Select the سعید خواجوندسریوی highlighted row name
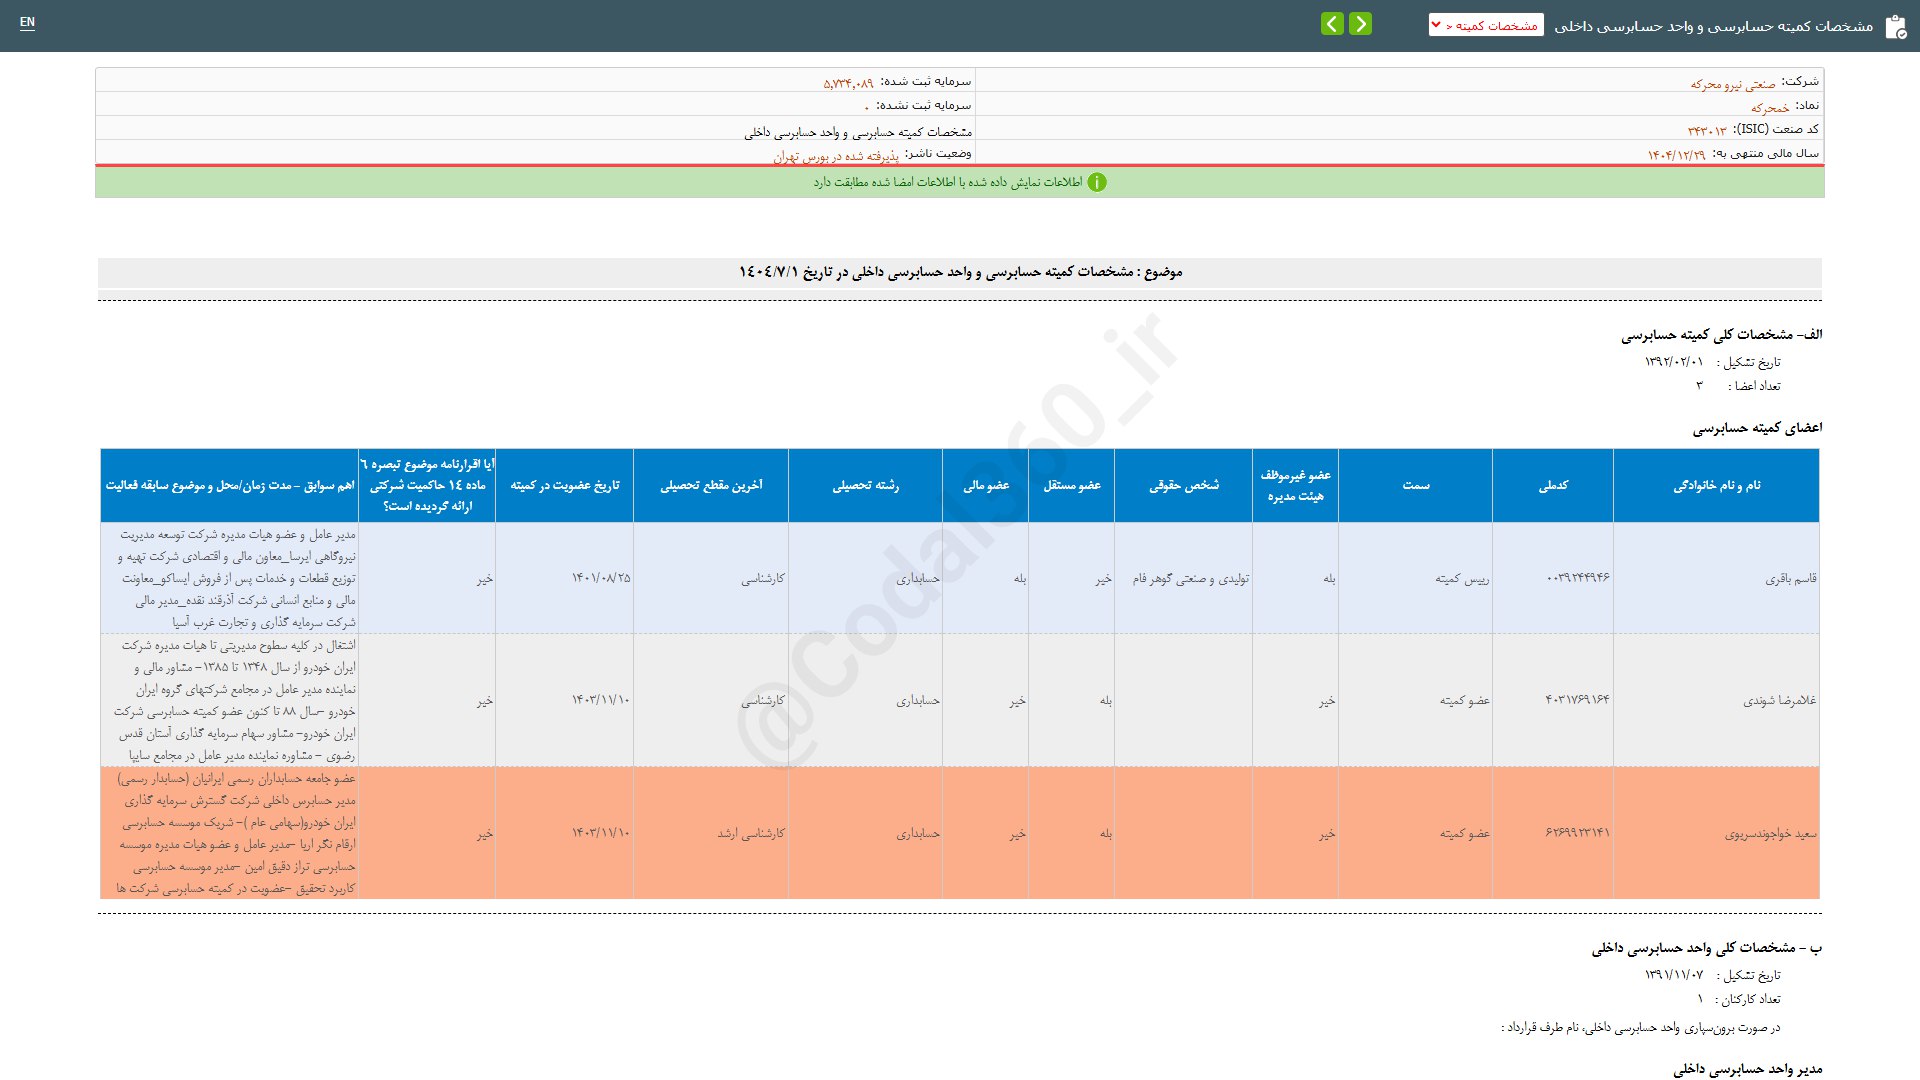This screenshot has height=1080, width=1920. 1770,833
